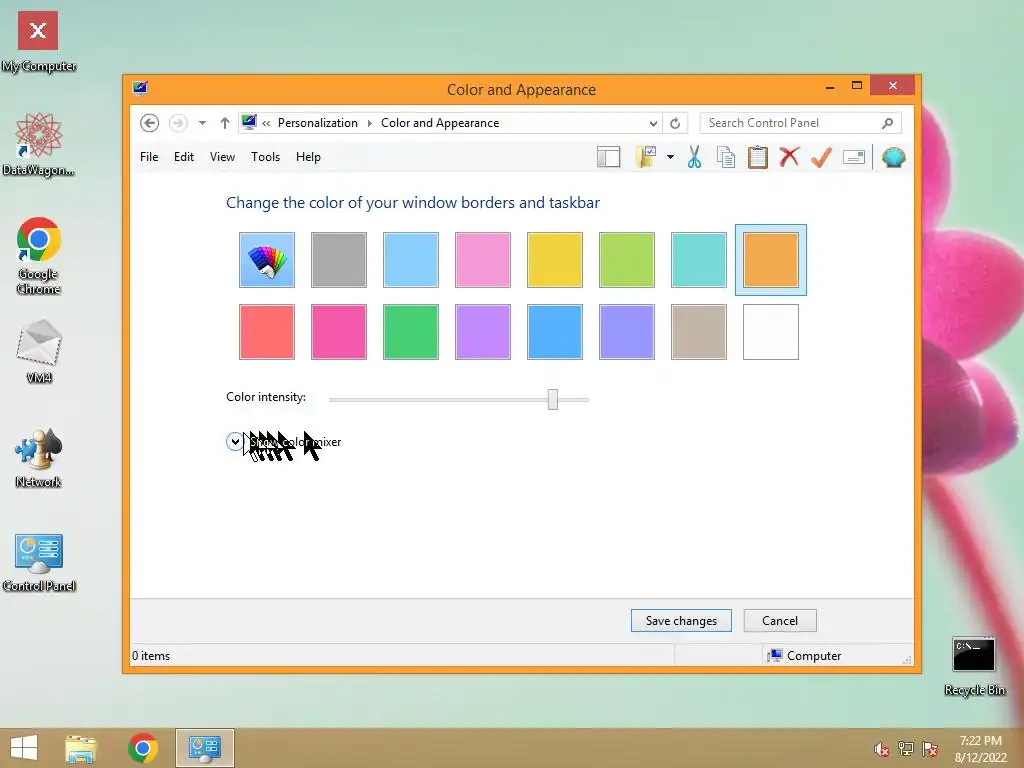Open the Help menu
This screenshot has height=768, width=1024.
tap(308, 157)
